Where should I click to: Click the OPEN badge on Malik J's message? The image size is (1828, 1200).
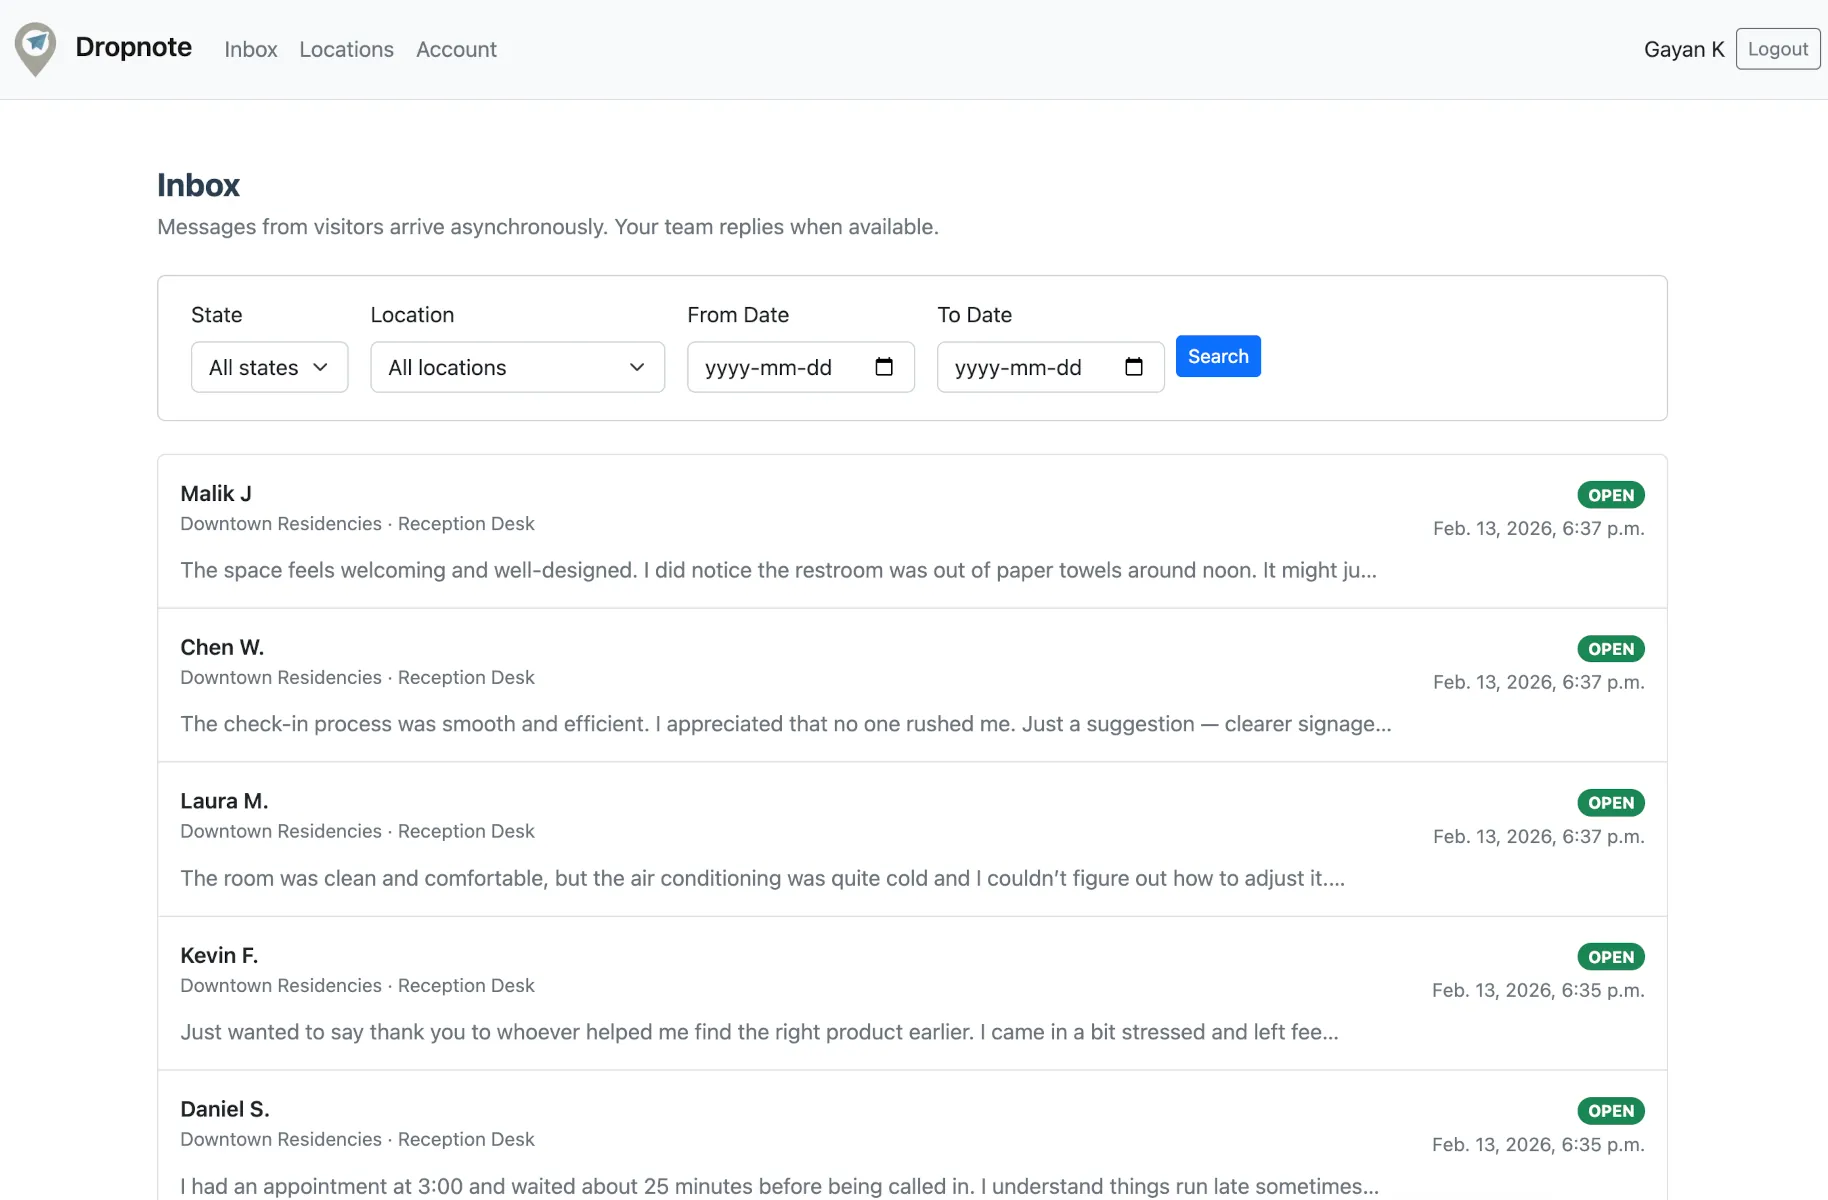[x=1610, y=495]
